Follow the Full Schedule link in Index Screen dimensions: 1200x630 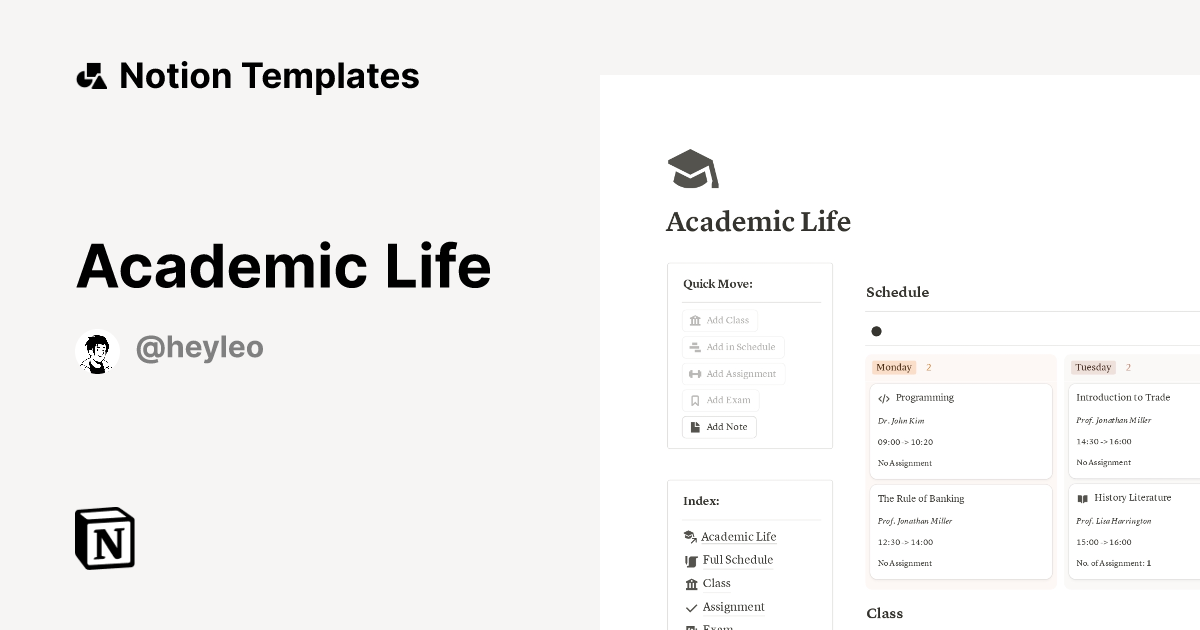tap(737, 560)
